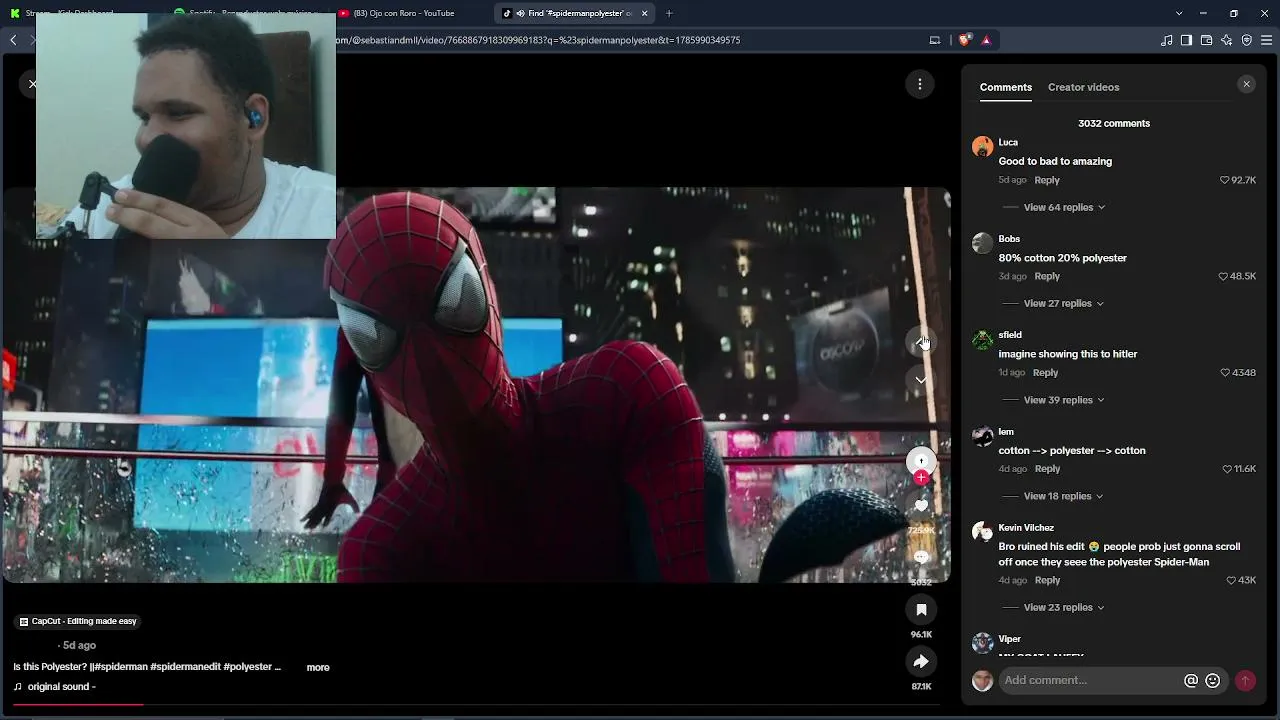Post the comment with the send arrow
The width and height of the screenshot is (1280, 720).
[1245, 681]
